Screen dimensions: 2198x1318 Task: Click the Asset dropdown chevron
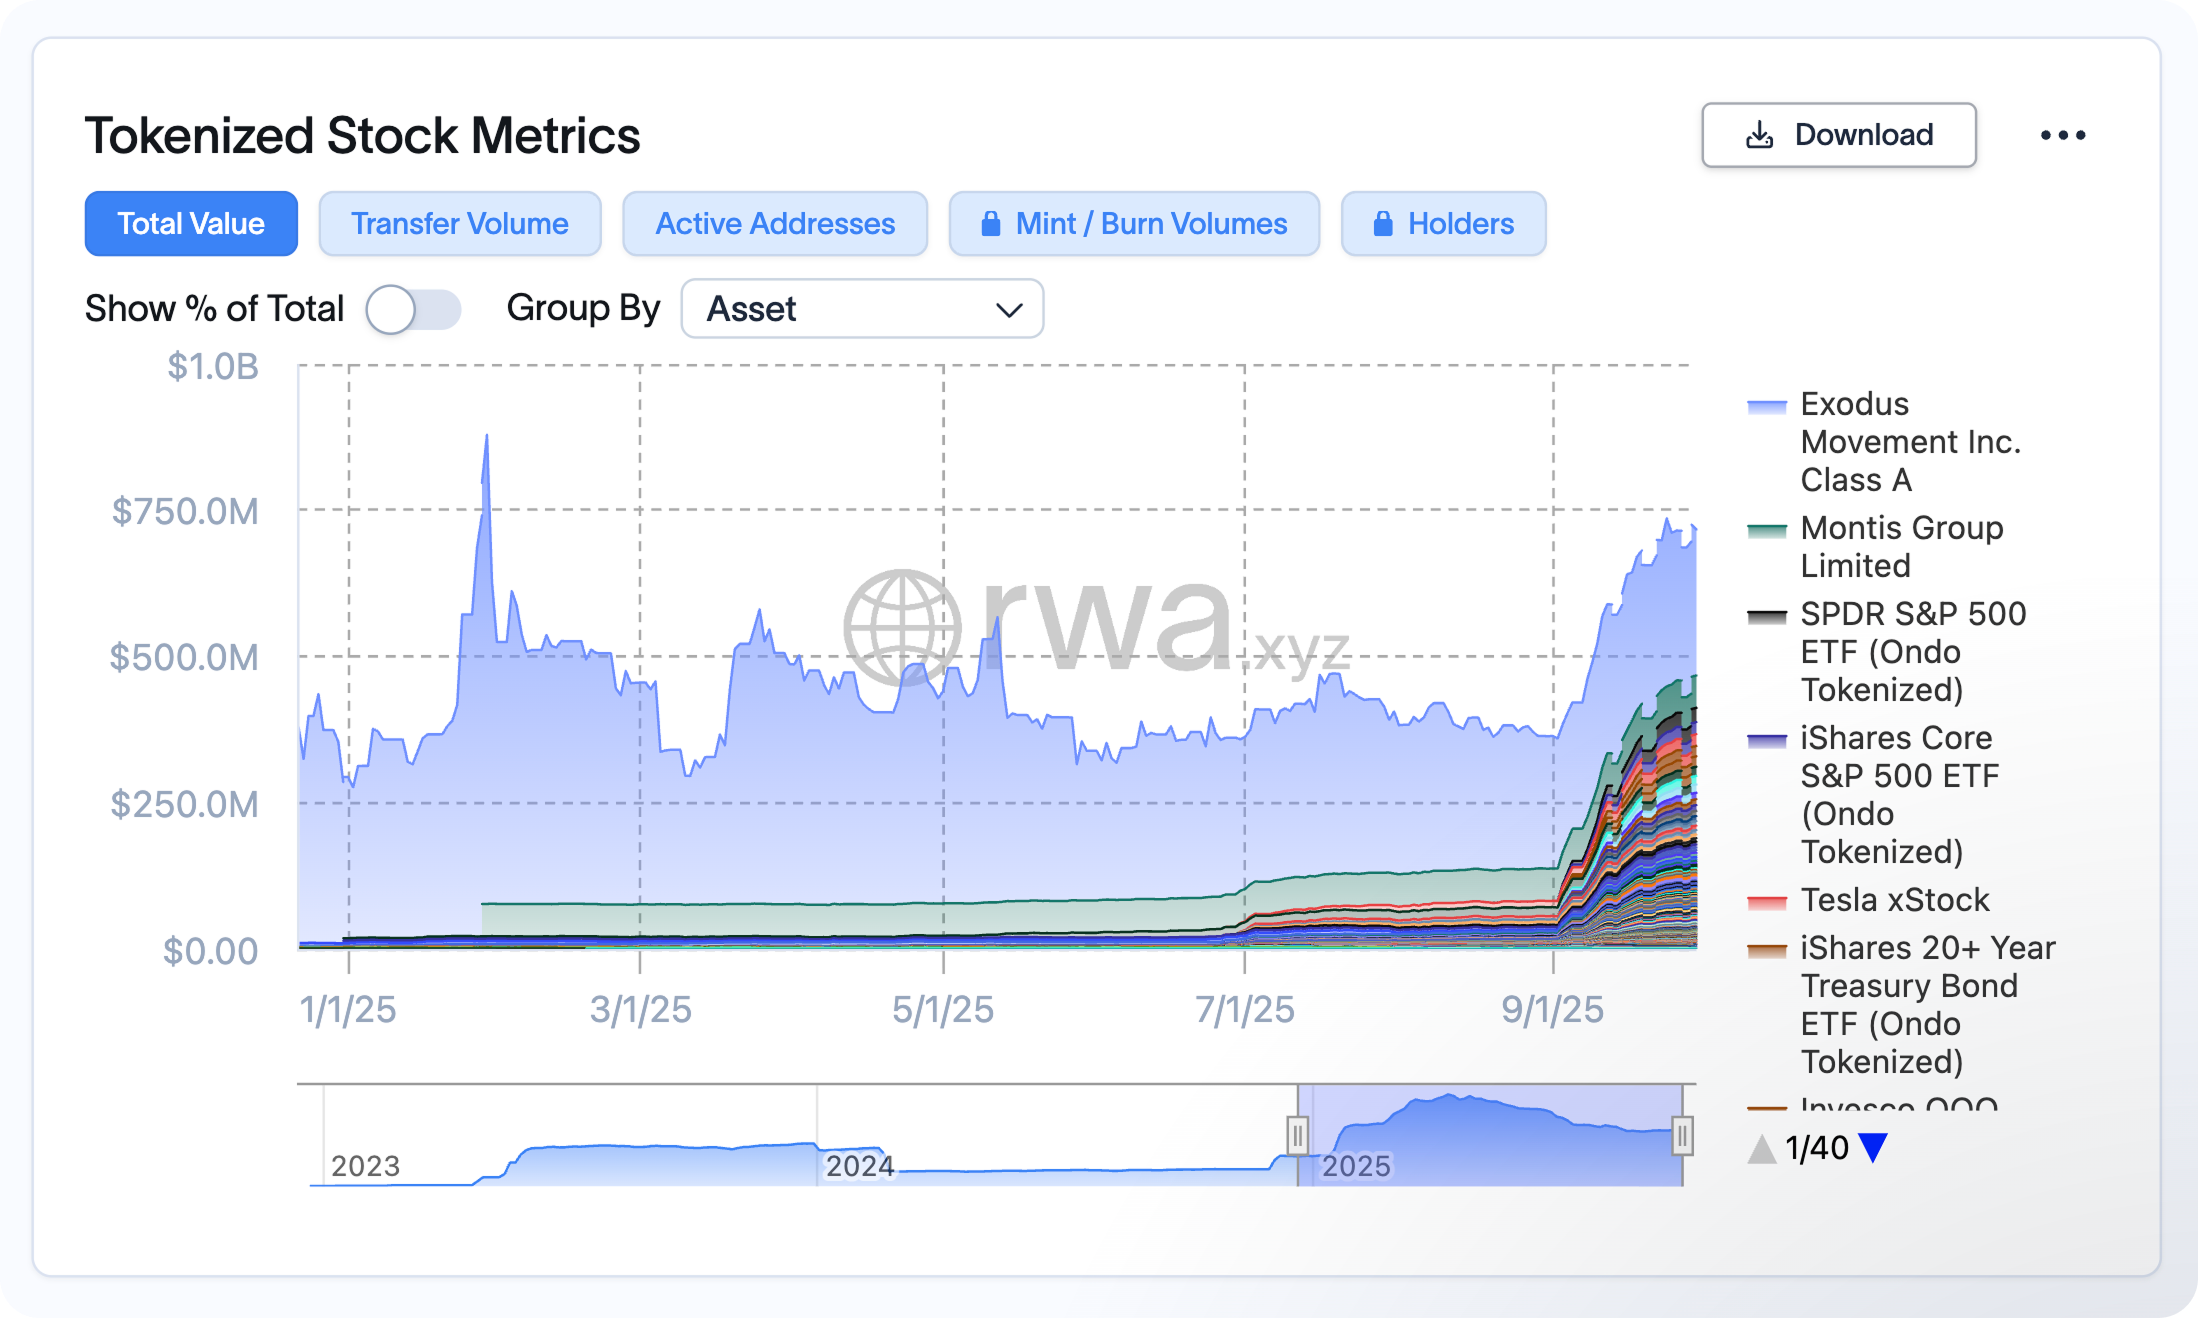tap(1009, 310)
